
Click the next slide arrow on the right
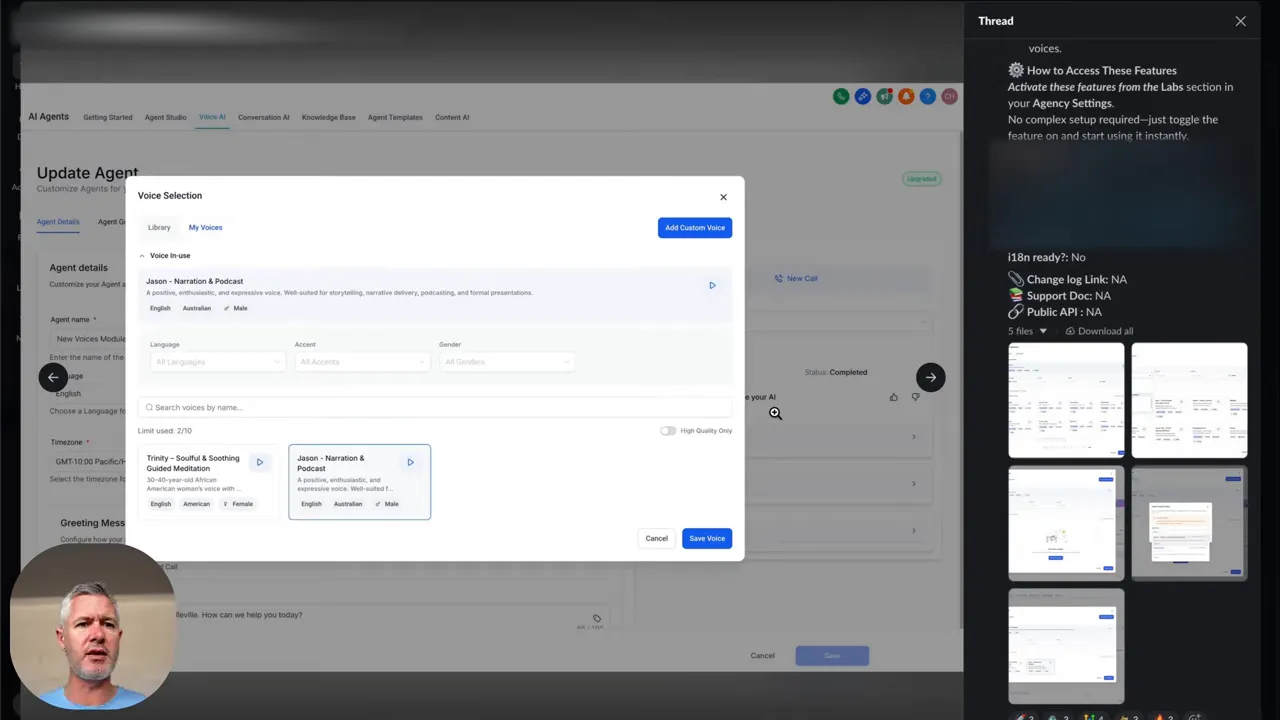930,377
